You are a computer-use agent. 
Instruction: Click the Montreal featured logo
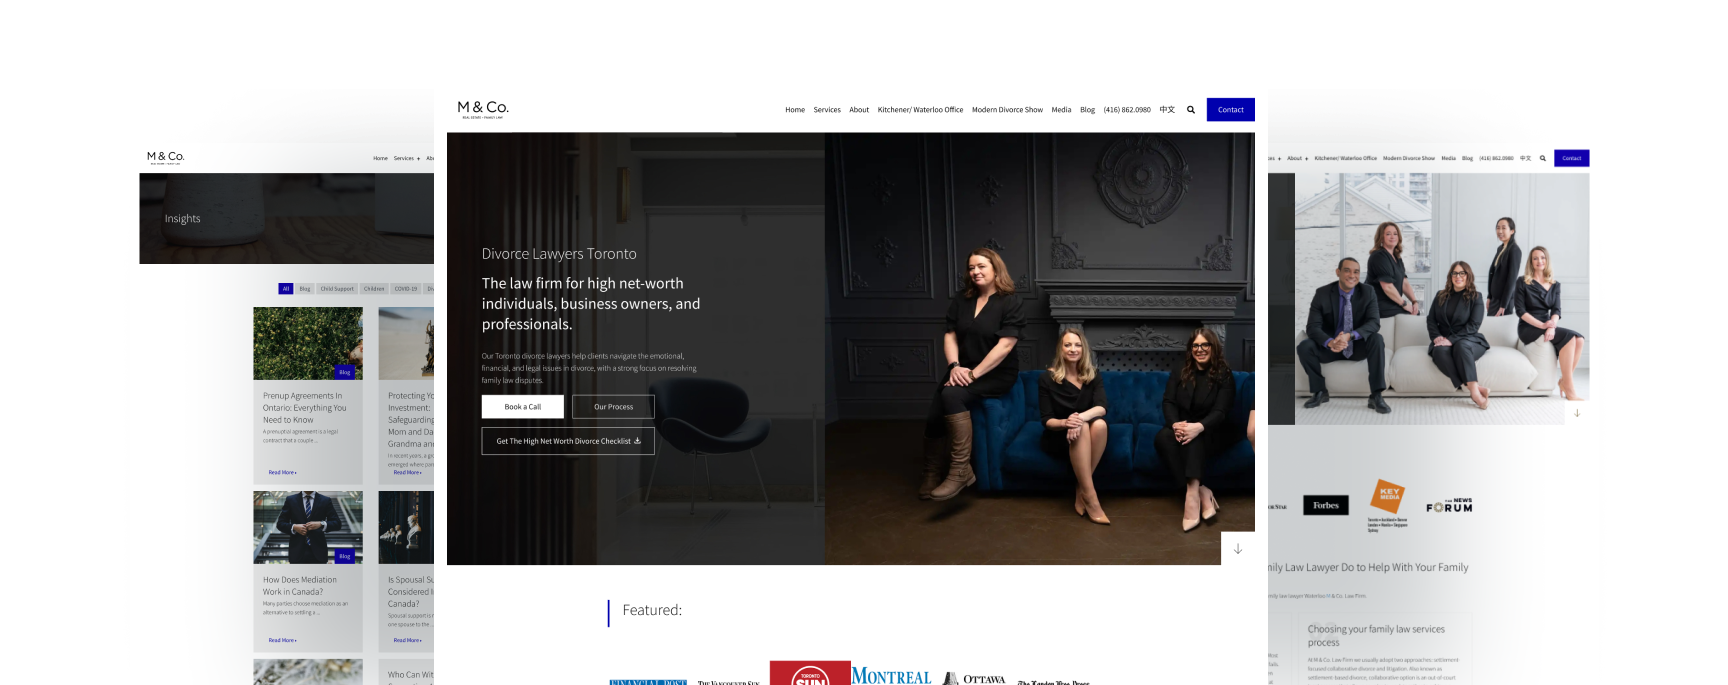(x=891, y=676)
